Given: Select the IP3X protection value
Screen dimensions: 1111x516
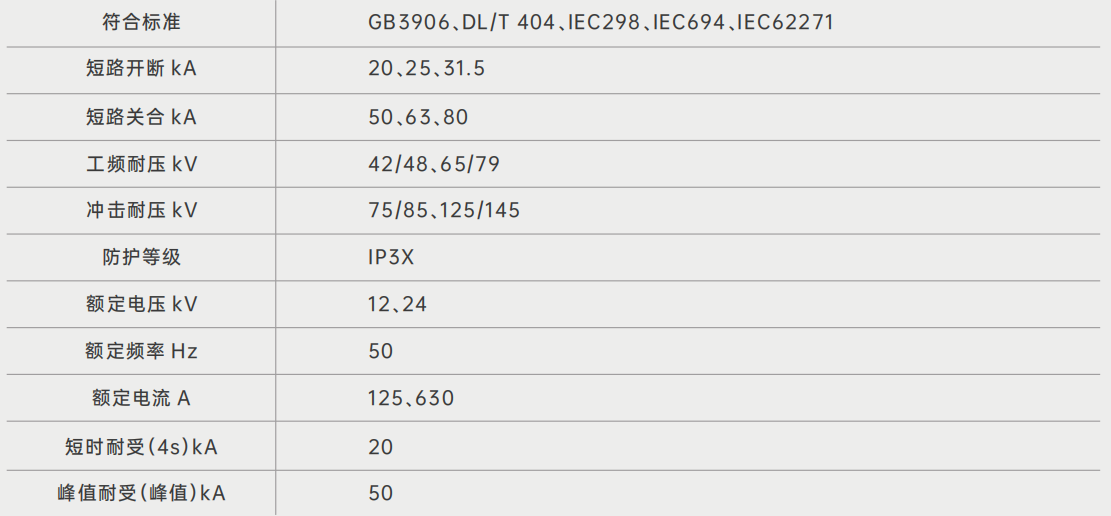Looking at the screenshot, I should point(391,257).
